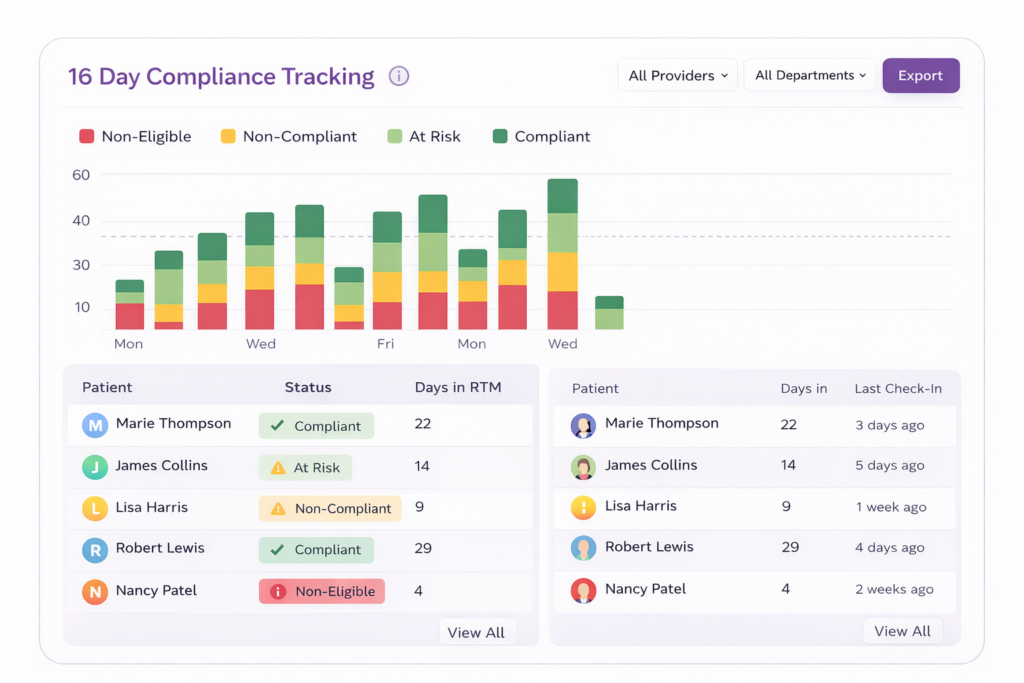1024x683 pixels.
Task: Toggle the Non-Eligible legend series
Action: pos(135,136)
